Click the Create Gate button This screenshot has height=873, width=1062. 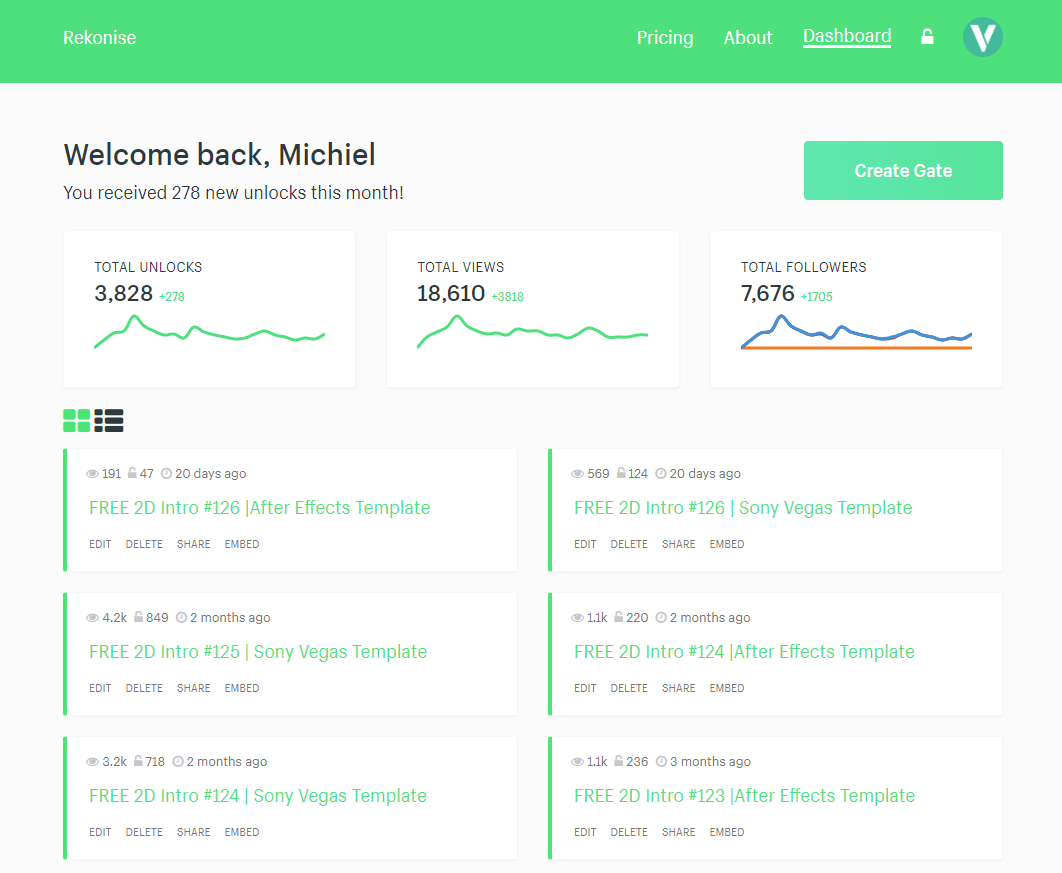903,171
